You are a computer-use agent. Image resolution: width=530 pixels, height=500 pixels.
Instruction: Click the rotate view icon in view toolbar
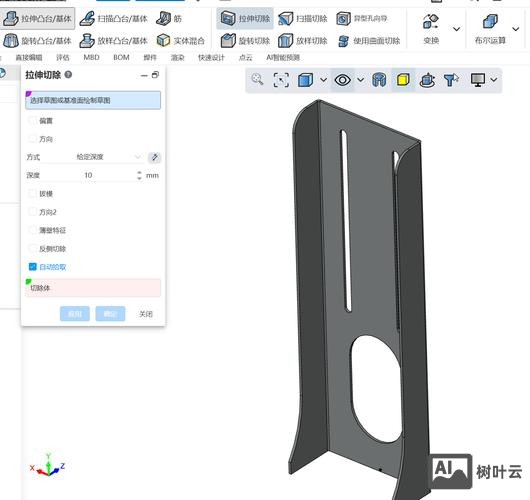click(x=427, y=80)
